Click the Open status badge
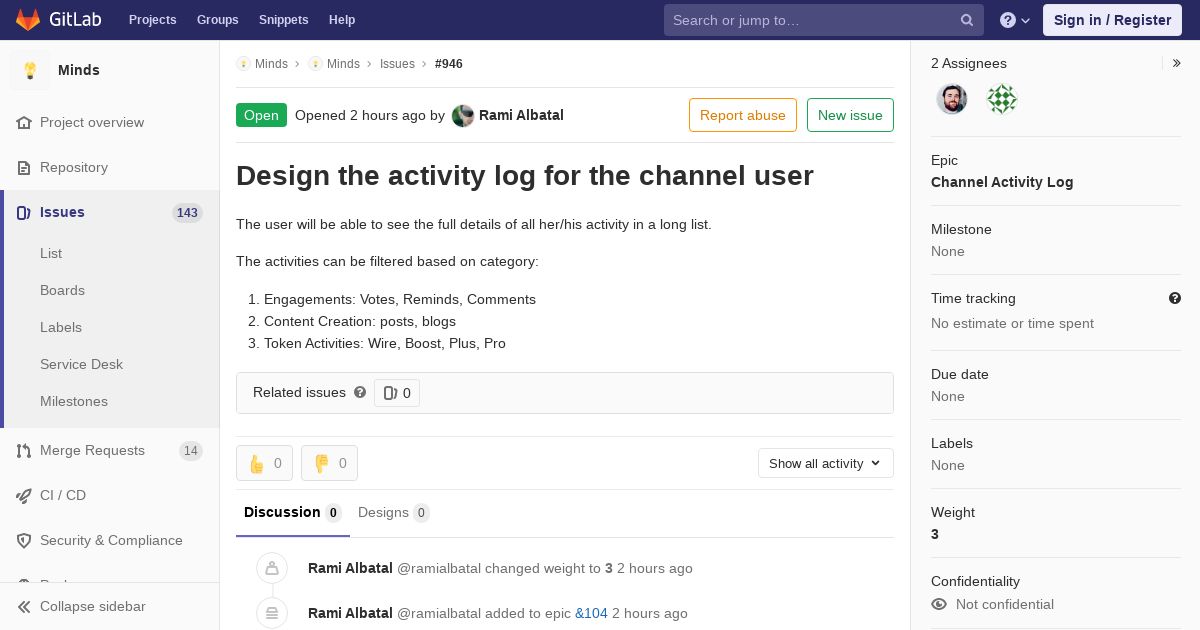 [261, 115]
